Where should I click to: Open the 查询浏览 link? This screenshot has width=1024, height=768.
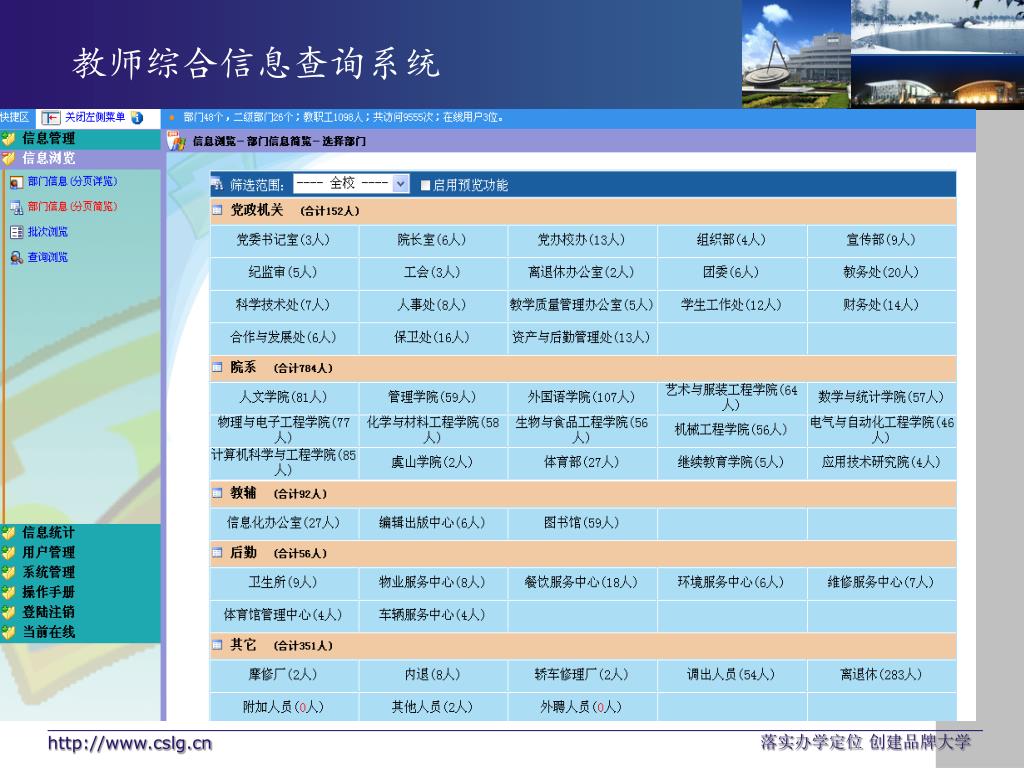pyautogui.click(x=48, y=257)
